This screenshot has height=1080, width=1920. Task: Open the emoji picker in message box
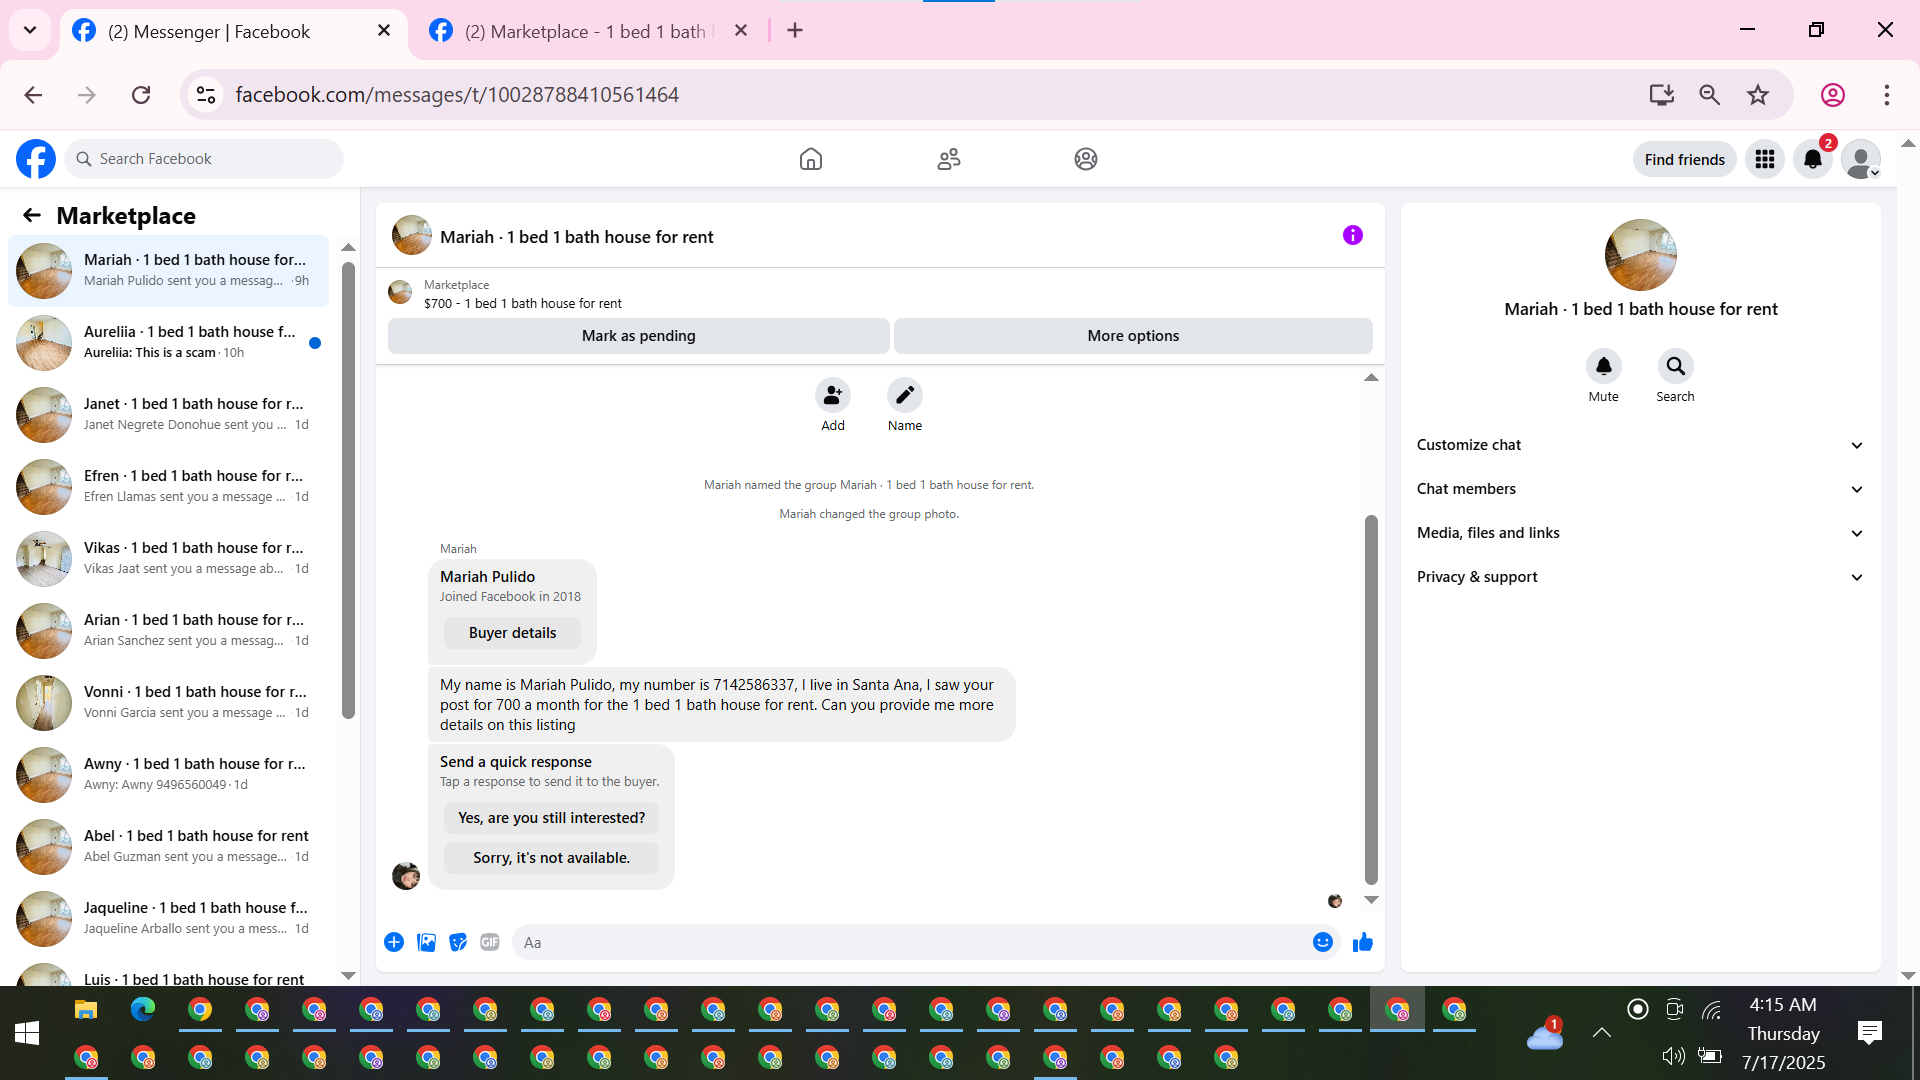click(1322, 942)
